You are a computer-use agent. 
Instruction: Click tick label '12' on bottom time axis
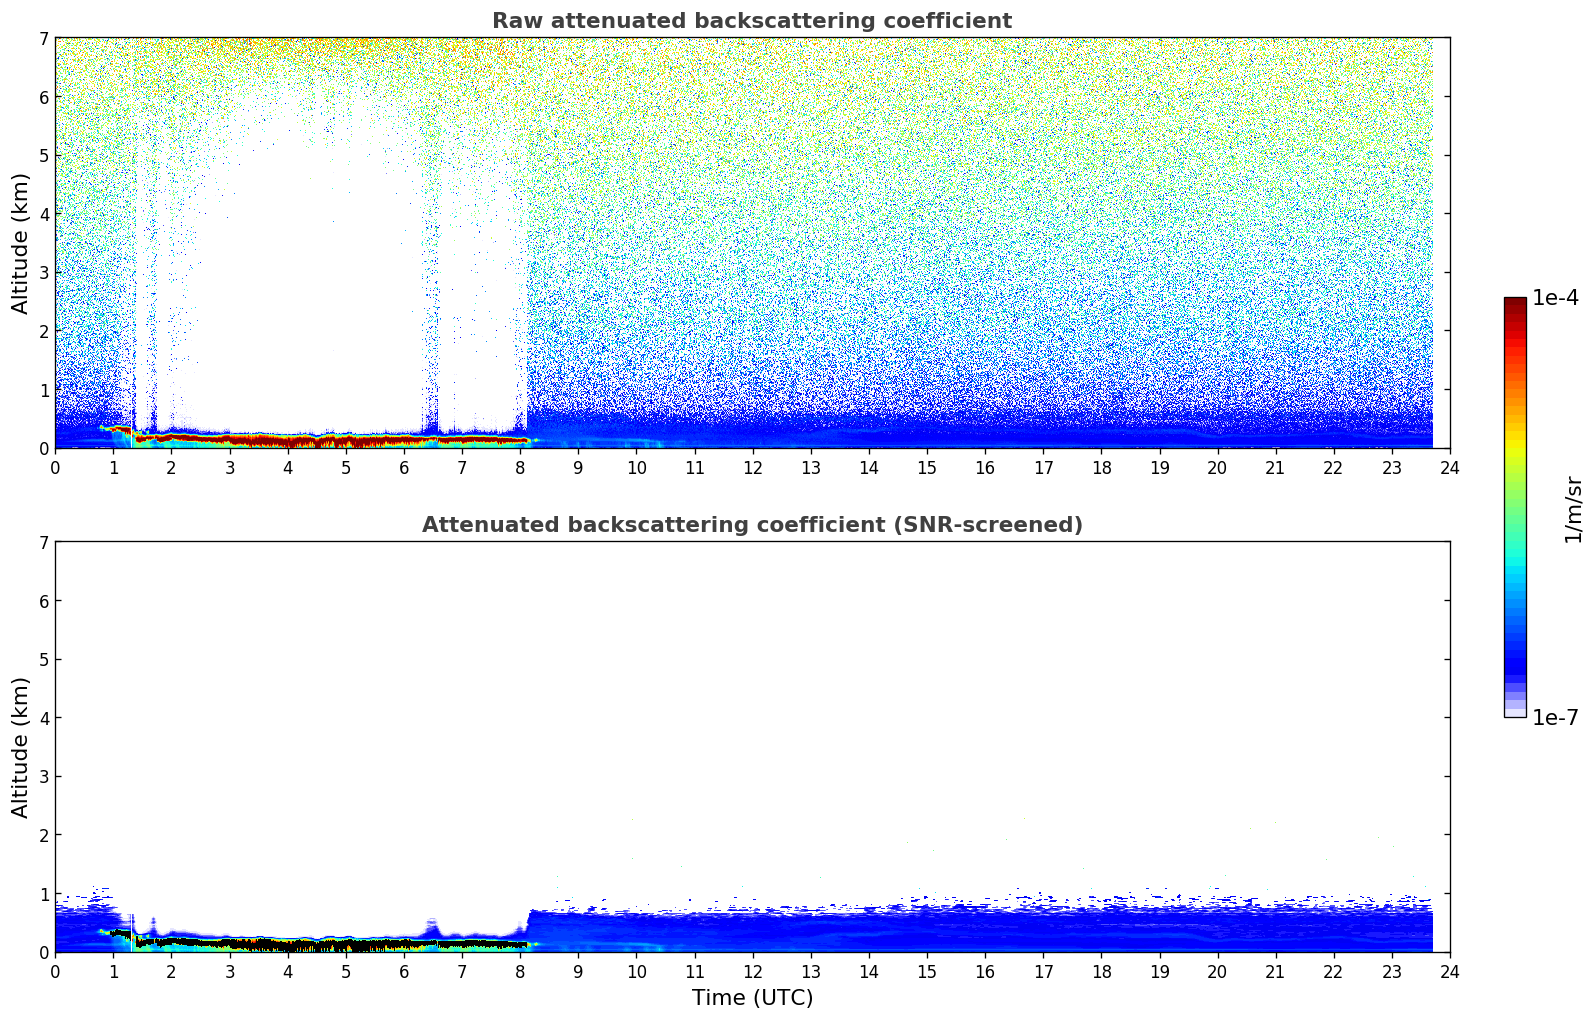[752, 971]
